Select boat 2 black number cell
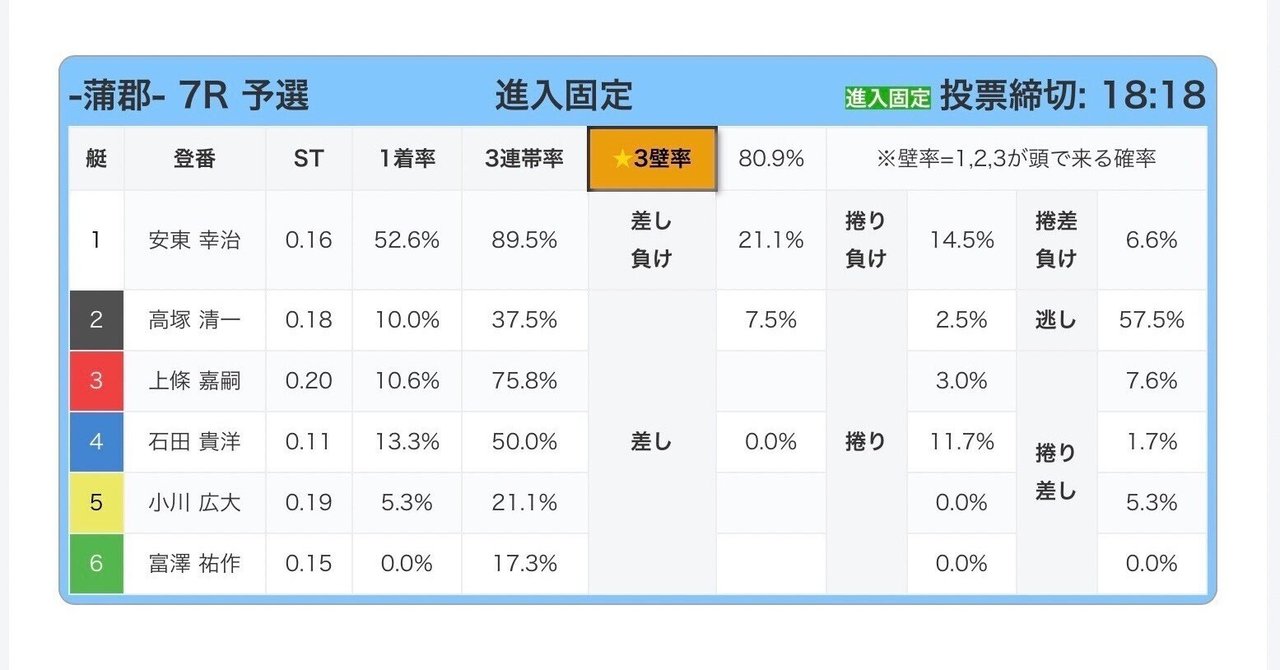The width and height of the screenshot is (1280, 670). pyautogui.click(x=96, y=320)
